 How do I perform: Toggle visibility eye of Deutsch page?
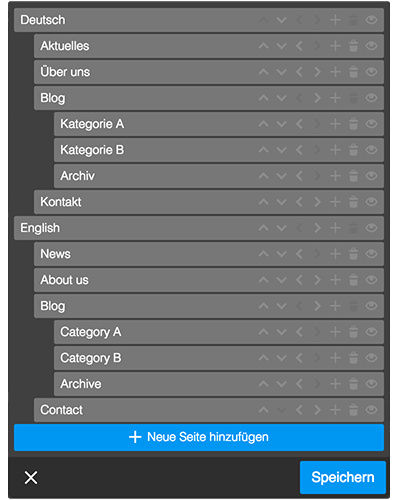point(371,20)
